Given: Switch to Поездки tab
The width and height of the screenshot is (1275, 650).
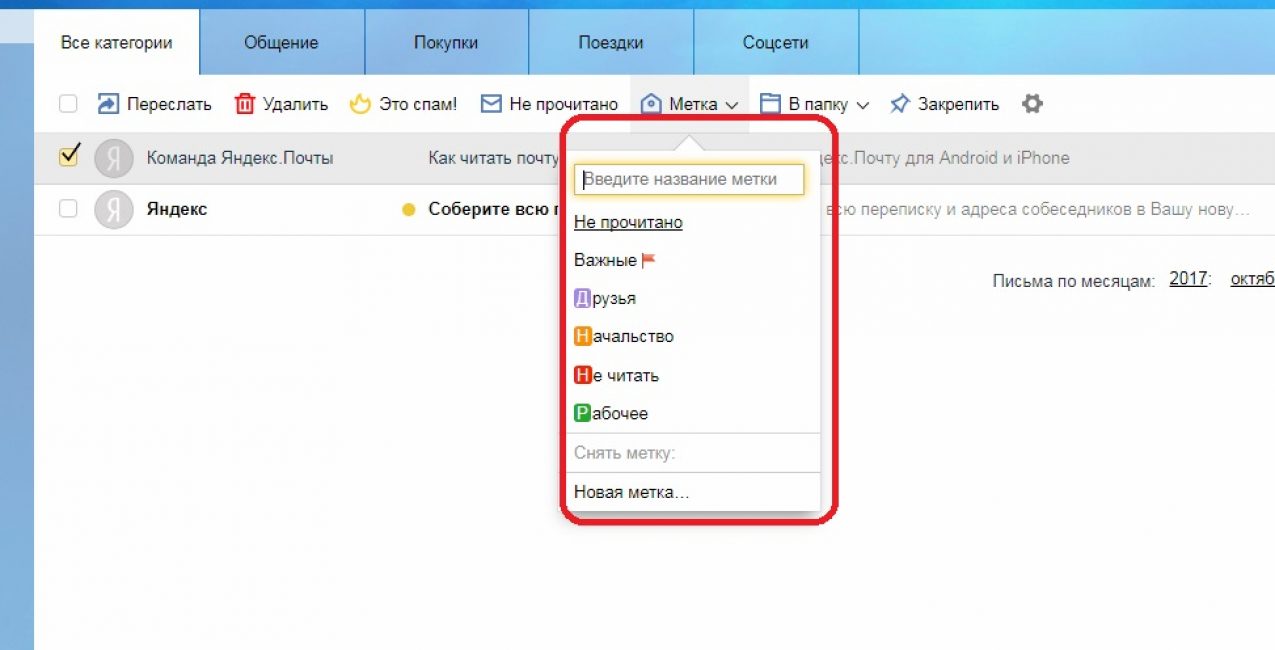Looking at the screenshot, I should point(611,43).
